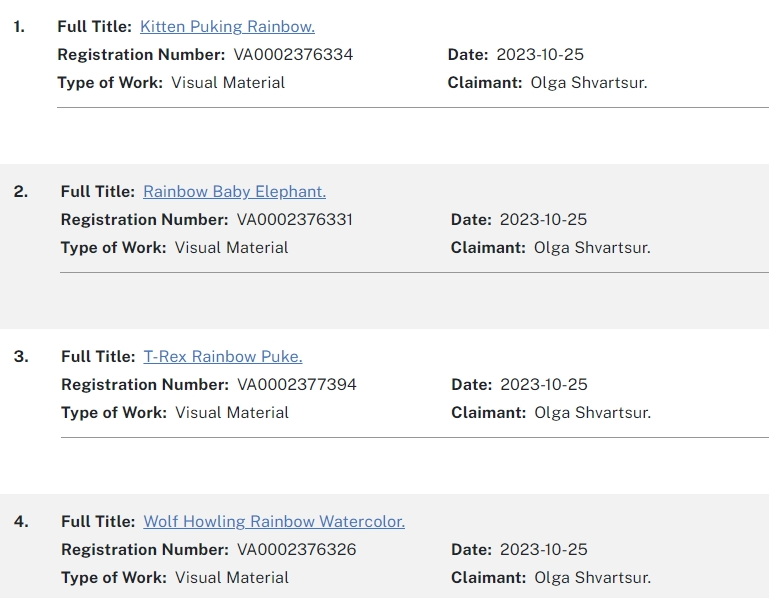Image resolution: width=769 pixels, height=598 pixels.
Task: Click registration number VA0002377394
Action: click(296, 384)
